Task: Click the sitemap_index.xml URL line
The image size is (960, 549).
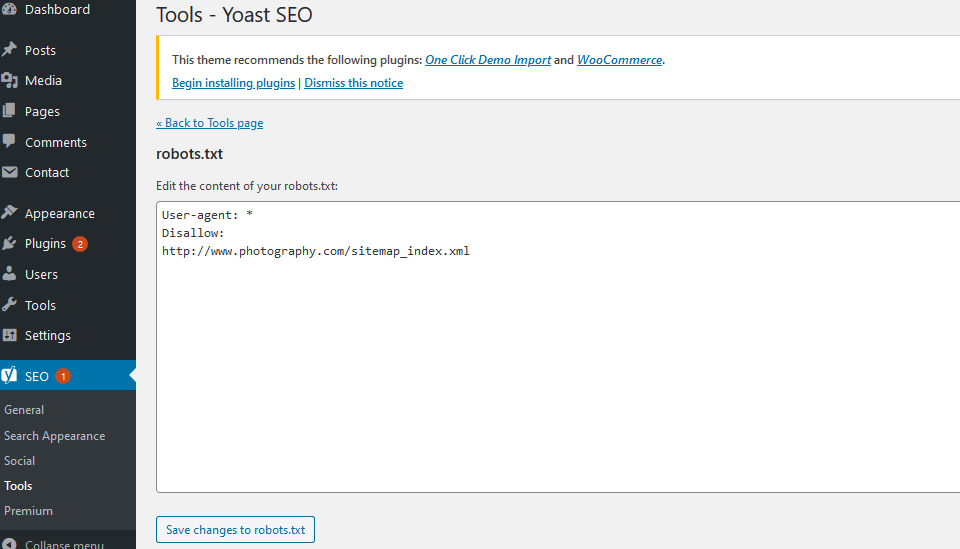Action: 316,251
